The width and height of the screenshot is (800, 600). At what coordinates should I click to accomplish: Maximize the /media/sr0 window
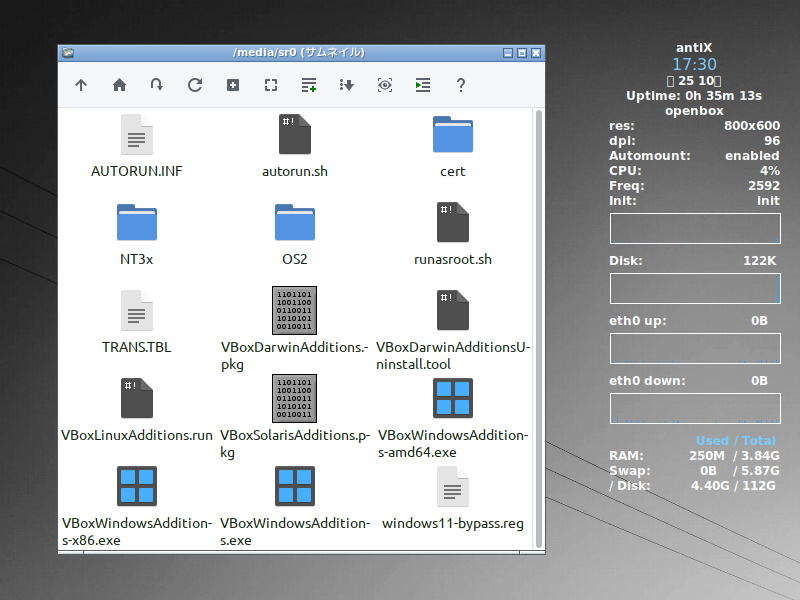tap(522, 53)
